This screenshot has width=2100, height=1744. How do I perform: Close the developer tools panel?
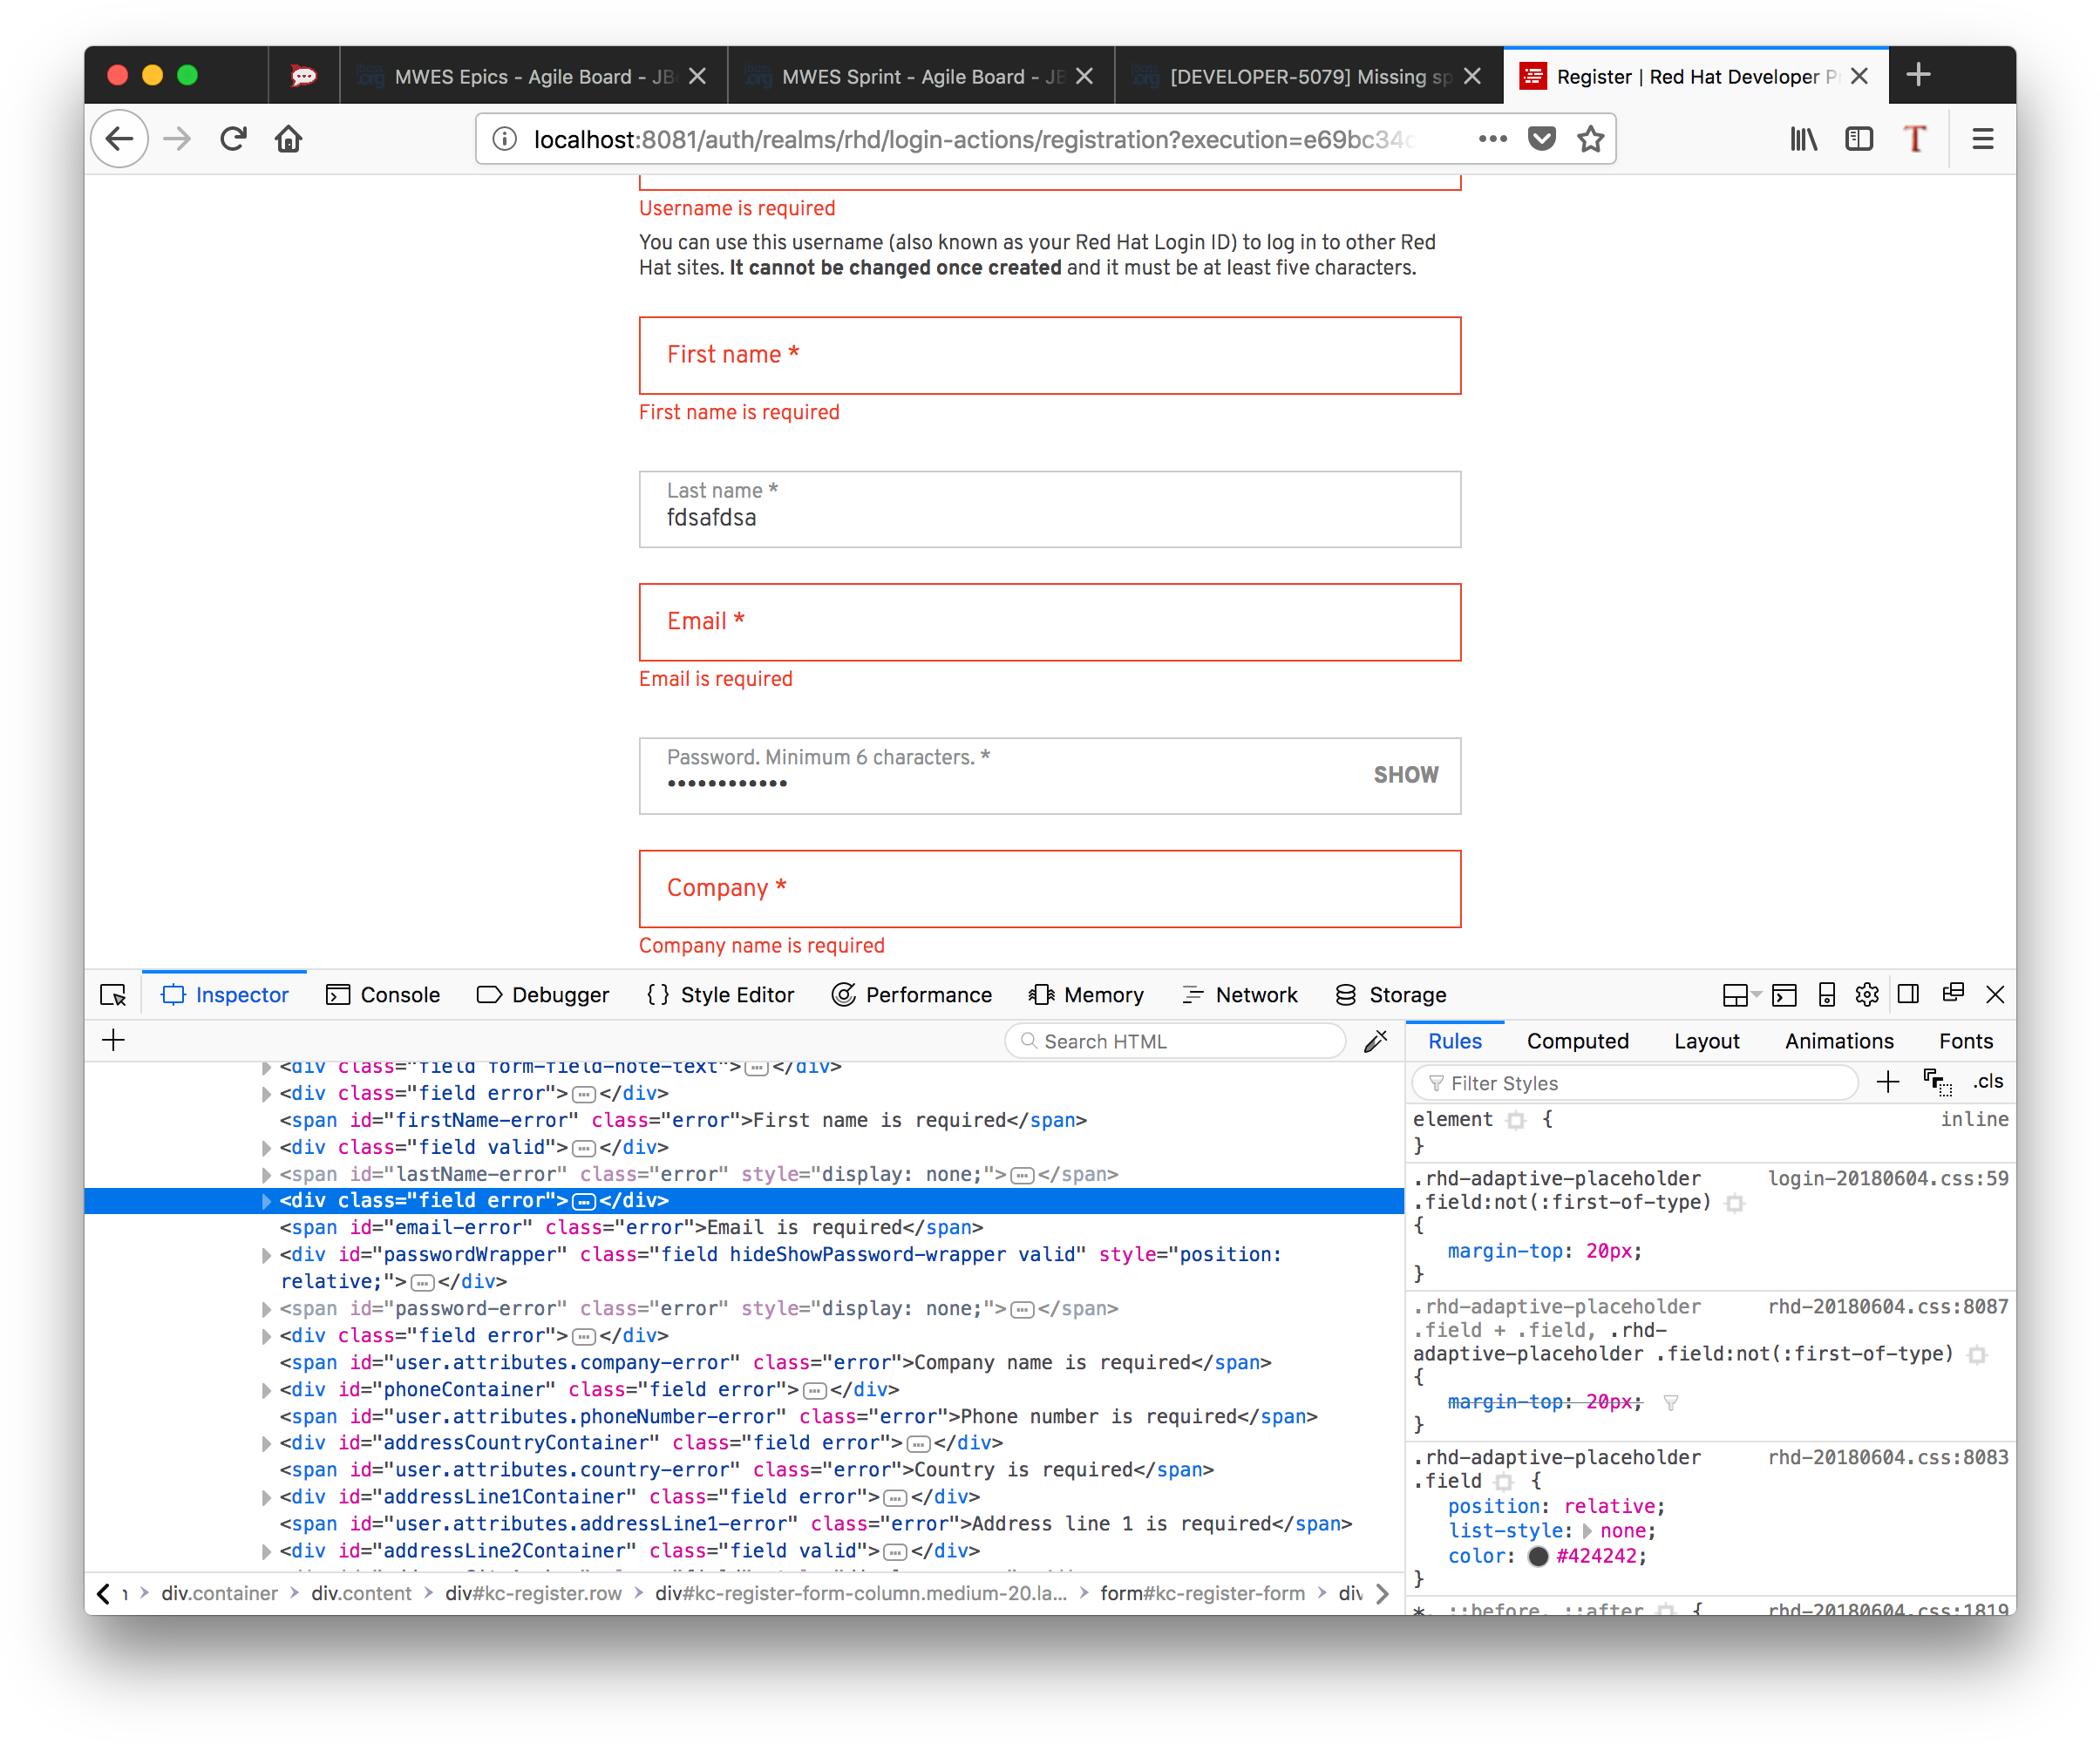1995,994
